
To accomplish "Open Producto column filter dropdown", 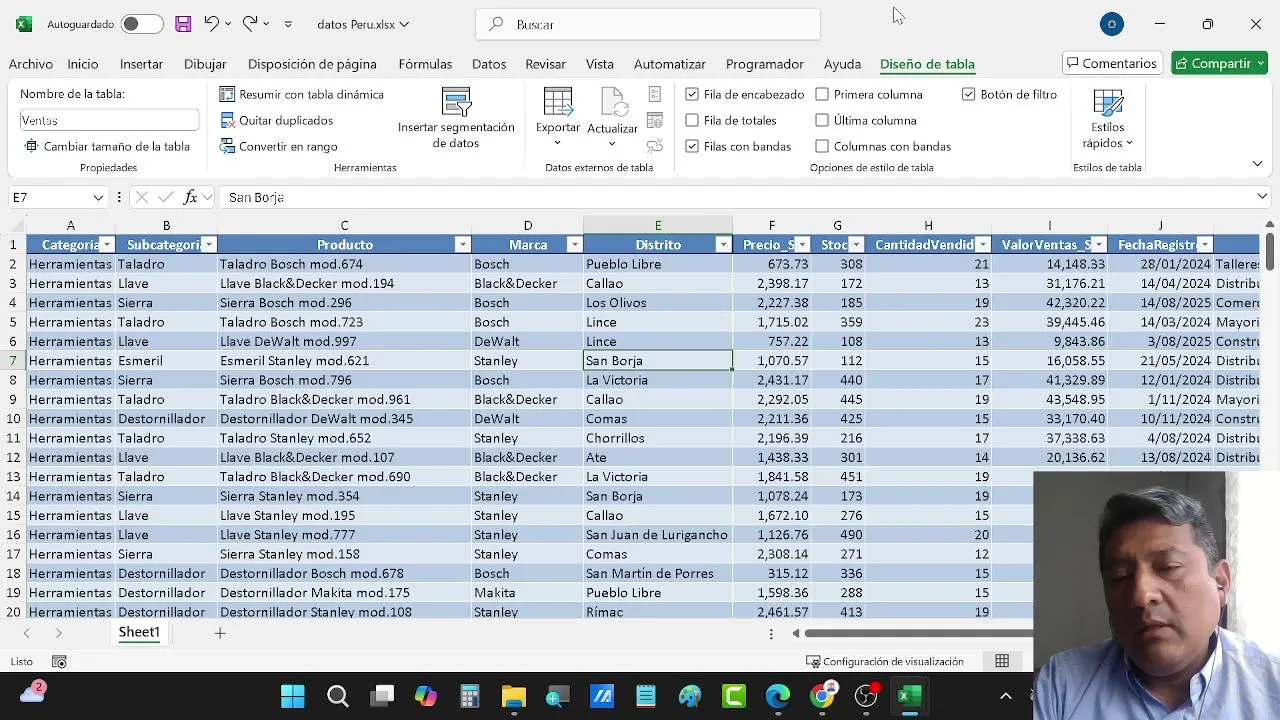I will [x=462, y=245].
